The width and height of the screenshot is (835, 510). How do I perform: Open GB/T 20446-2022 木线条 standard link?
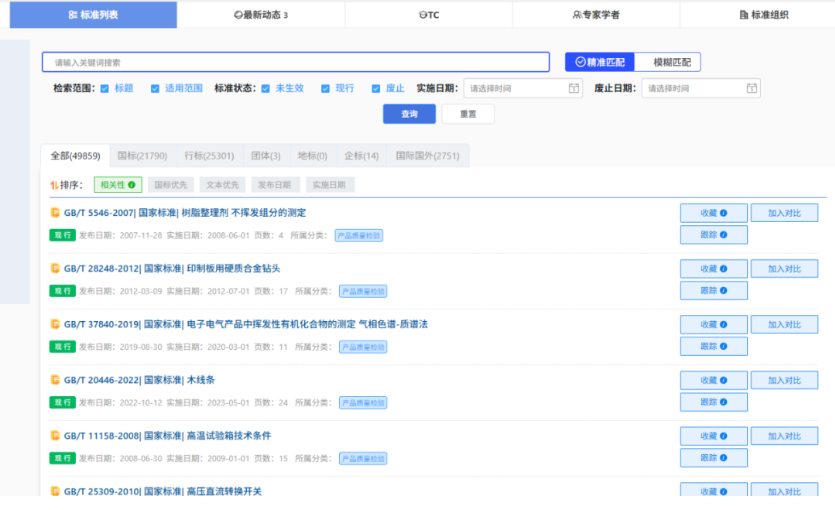[140, 380]
